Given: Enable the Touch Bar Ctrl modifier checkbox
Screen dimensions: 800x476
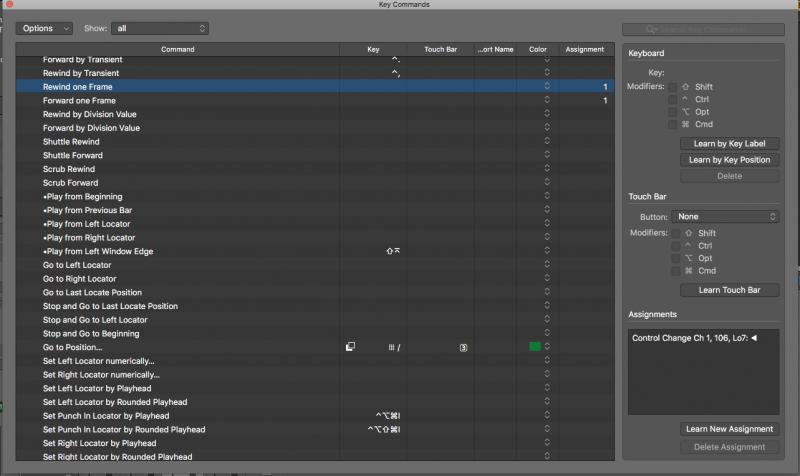Looking at the screenshot, I should (676, 246).
